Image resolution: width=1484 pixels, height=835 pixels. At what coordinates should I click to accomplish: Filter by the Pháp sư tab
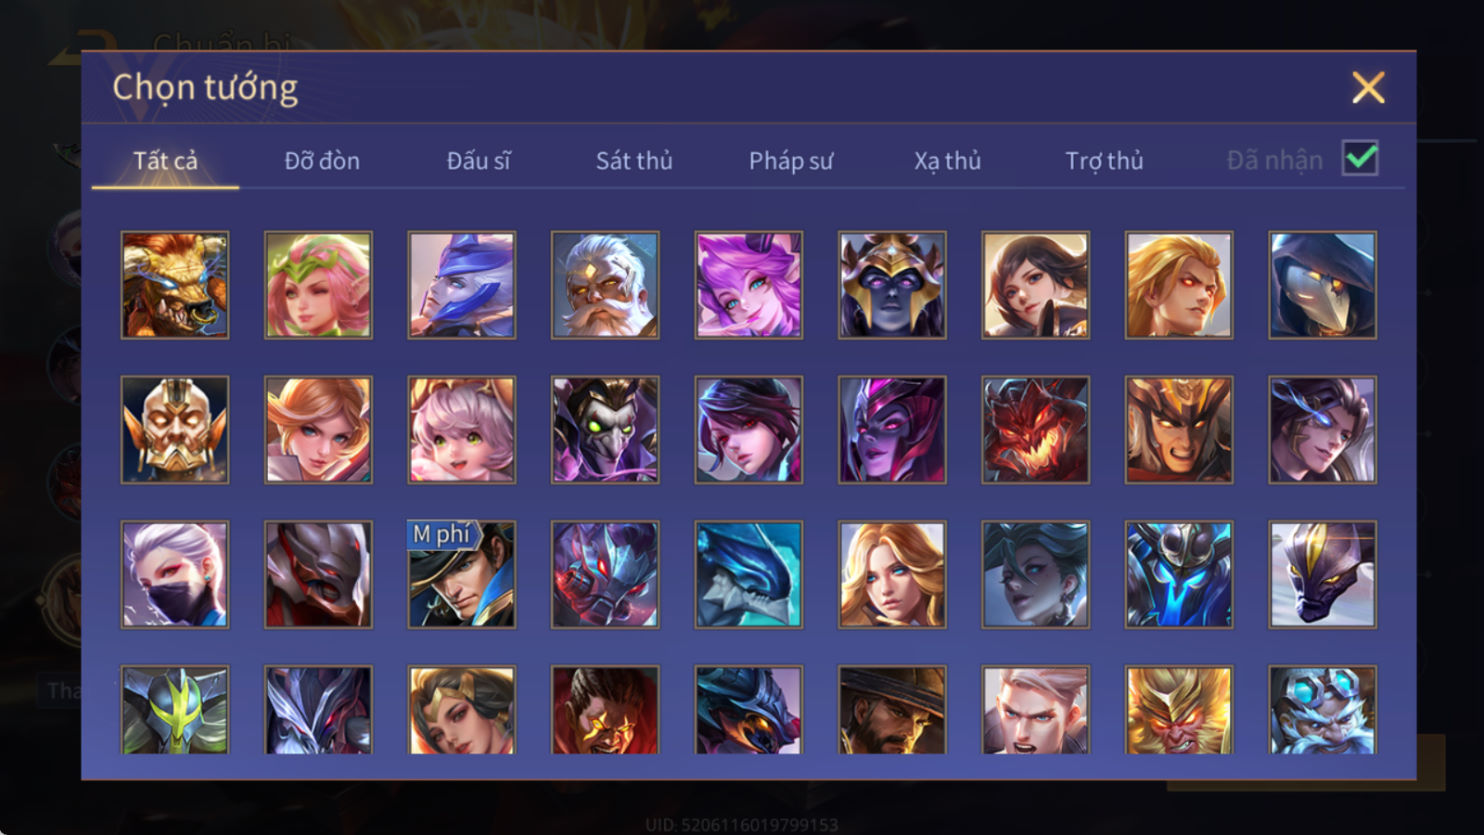click(791, 161)
